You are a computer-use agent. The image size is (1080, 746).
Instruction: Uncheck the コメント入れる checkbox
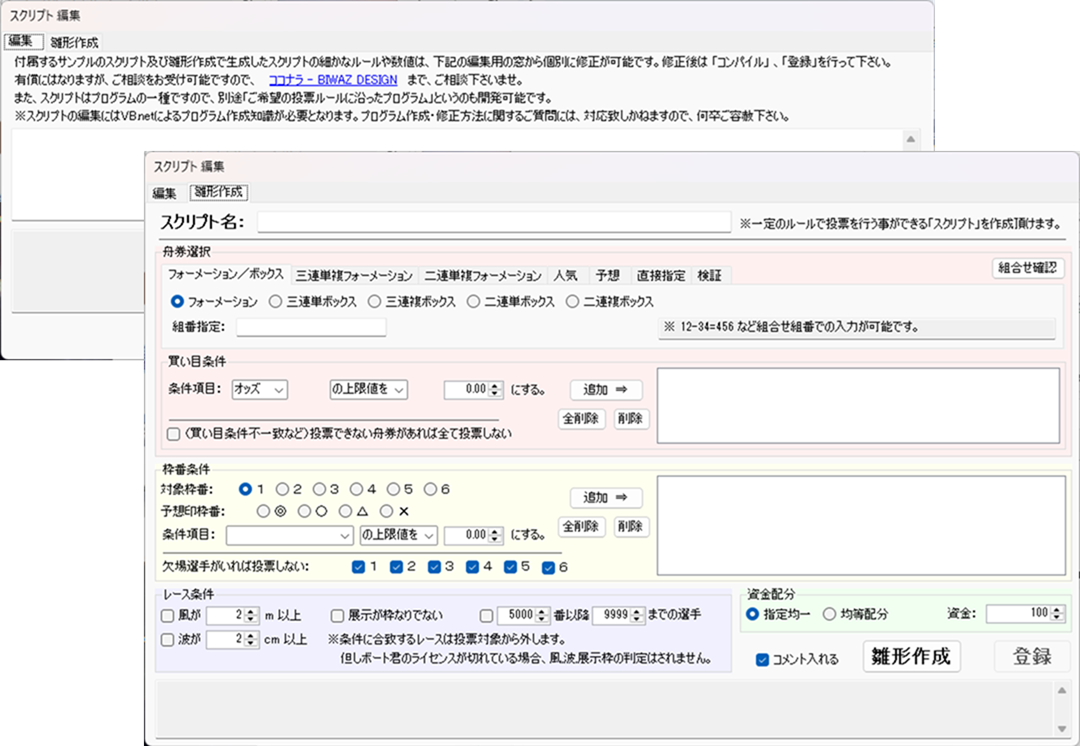pos(763,659)
